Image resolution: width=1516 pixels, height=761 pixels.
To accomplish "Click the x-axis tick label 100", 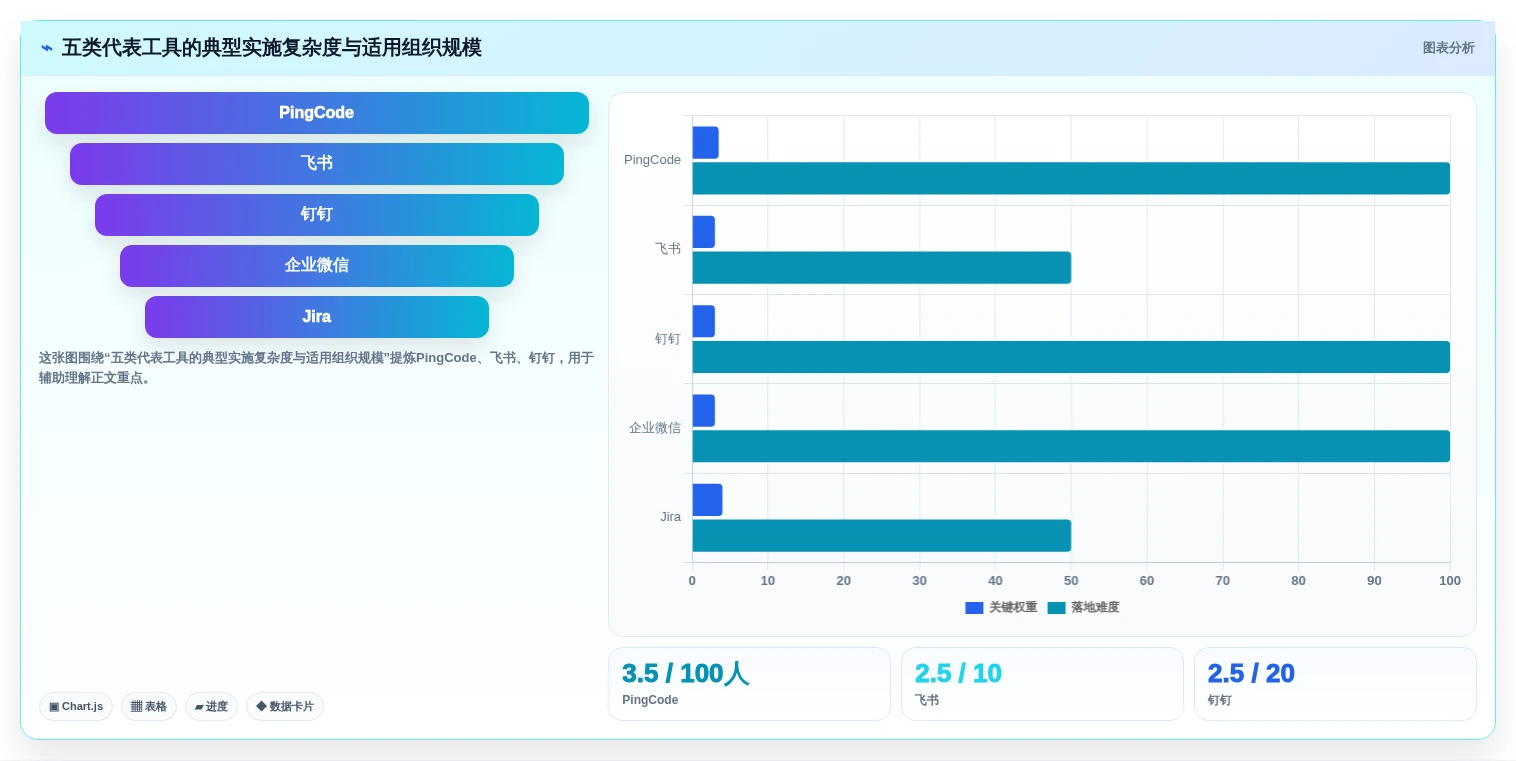I will pos(1450,581).
